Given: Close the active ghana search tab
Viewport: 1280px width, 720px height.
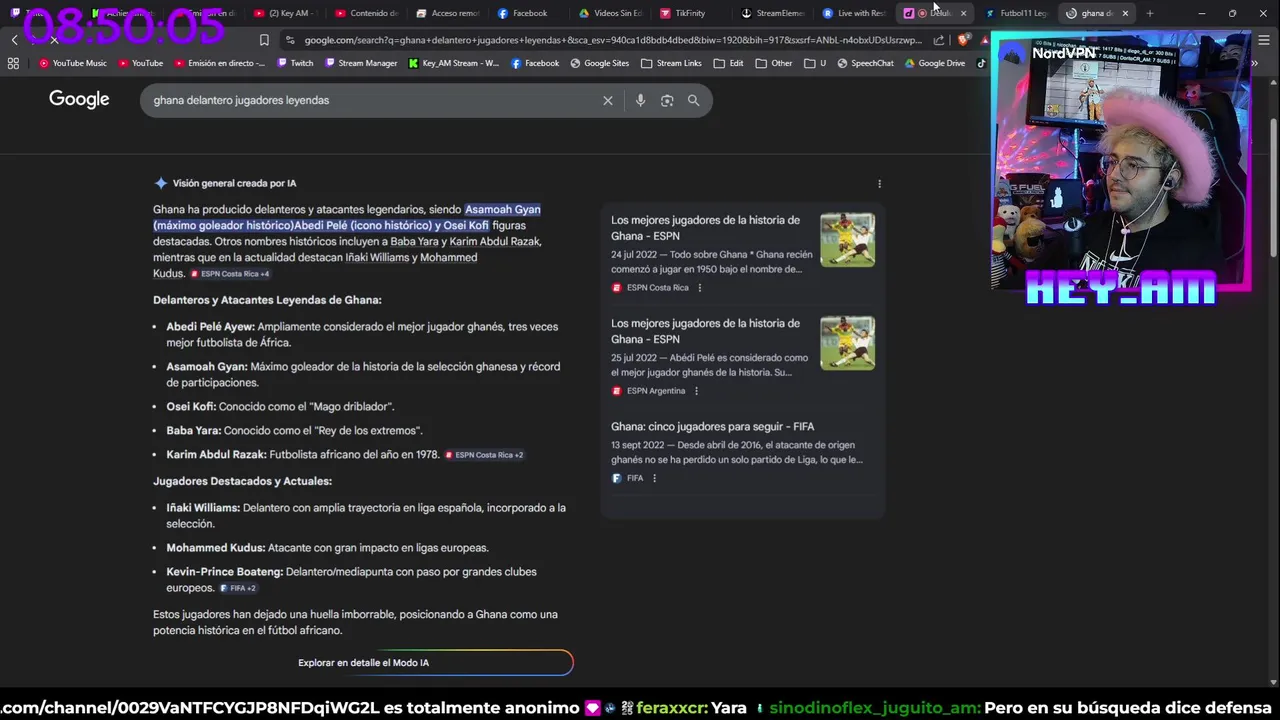Looking at the screenshot, I should coord(1125,13).
